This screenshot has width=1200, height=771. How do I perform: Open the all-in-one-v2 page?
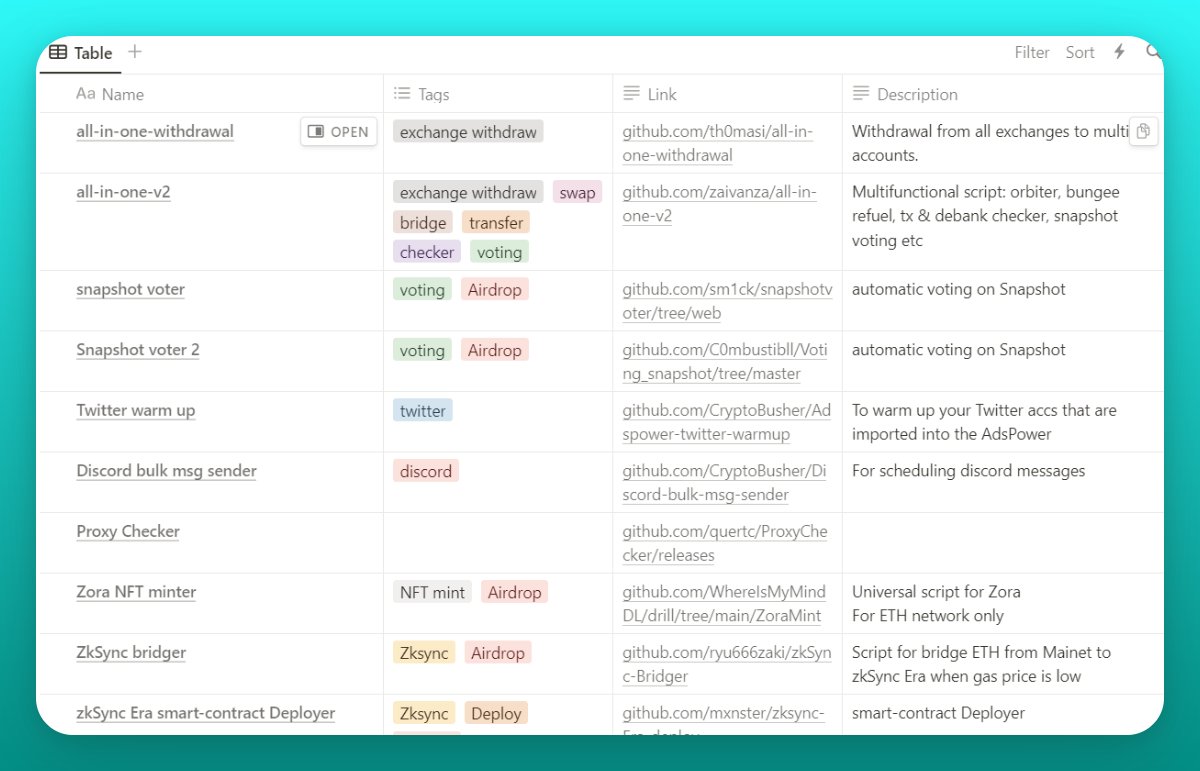click(123, 192)
